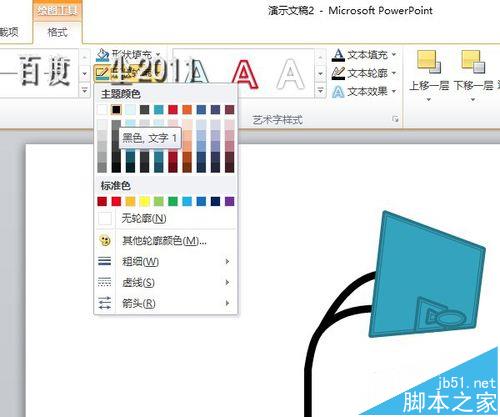
Task: Open the 箭头(R) arrows submenu
Action: 166,303
